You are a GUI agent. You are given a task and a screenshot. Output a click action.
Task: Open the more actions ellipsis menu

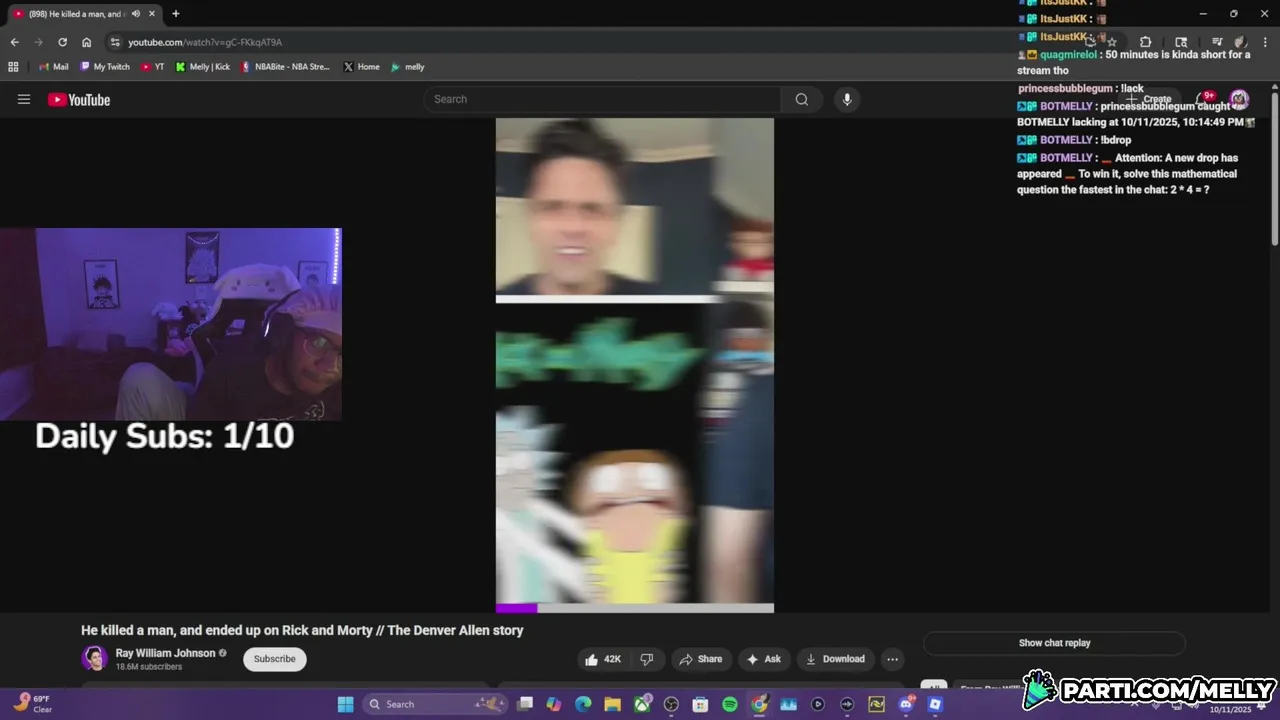(892, 659)
